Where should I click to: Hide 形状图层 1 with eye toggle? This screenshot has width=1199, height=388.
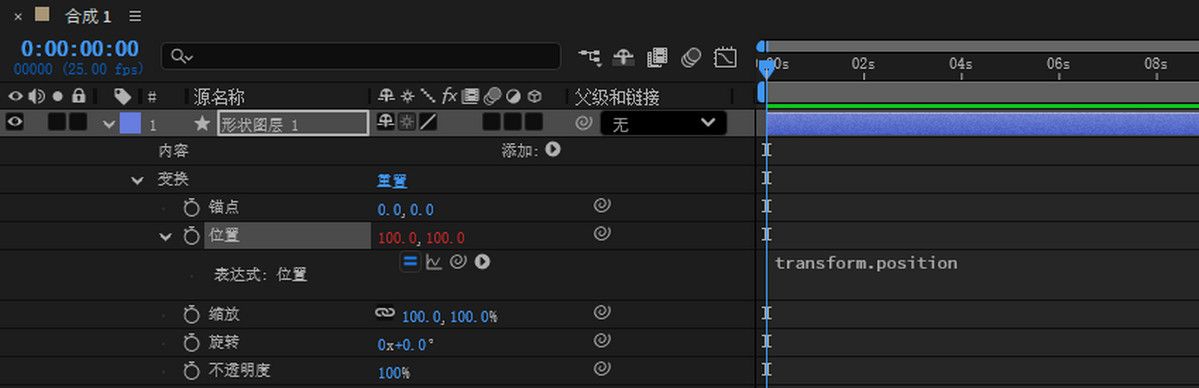pos(15,122)
